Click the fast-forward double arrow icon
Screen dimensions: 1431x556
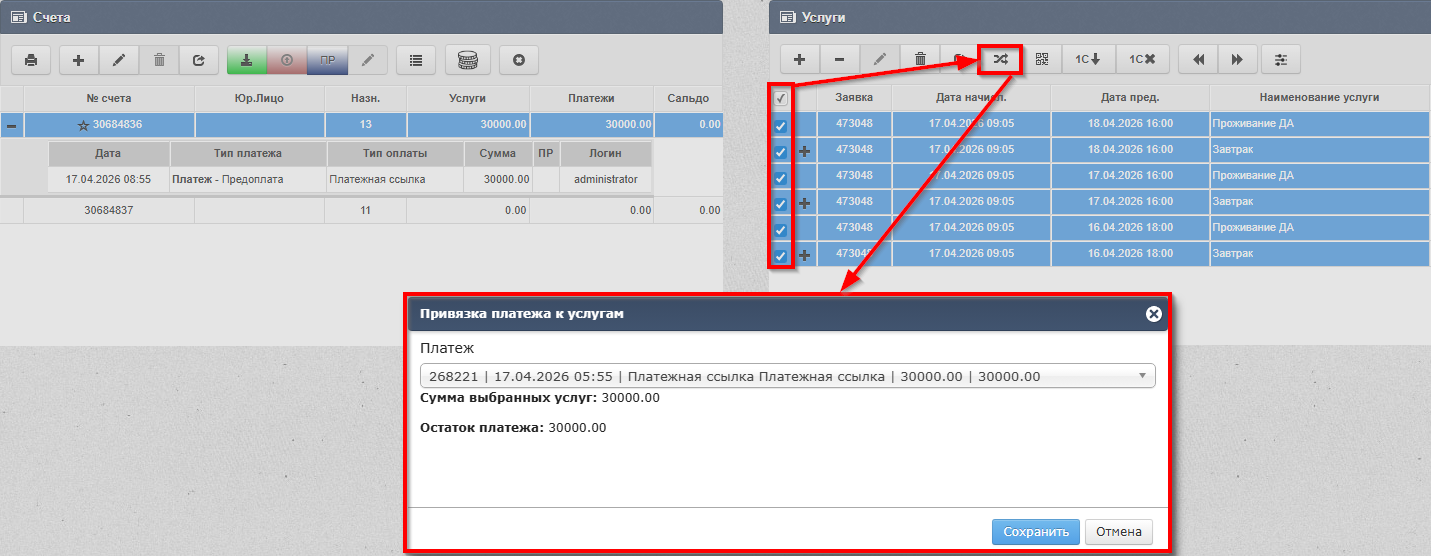pyautogui.click(x=1237, y=59)
